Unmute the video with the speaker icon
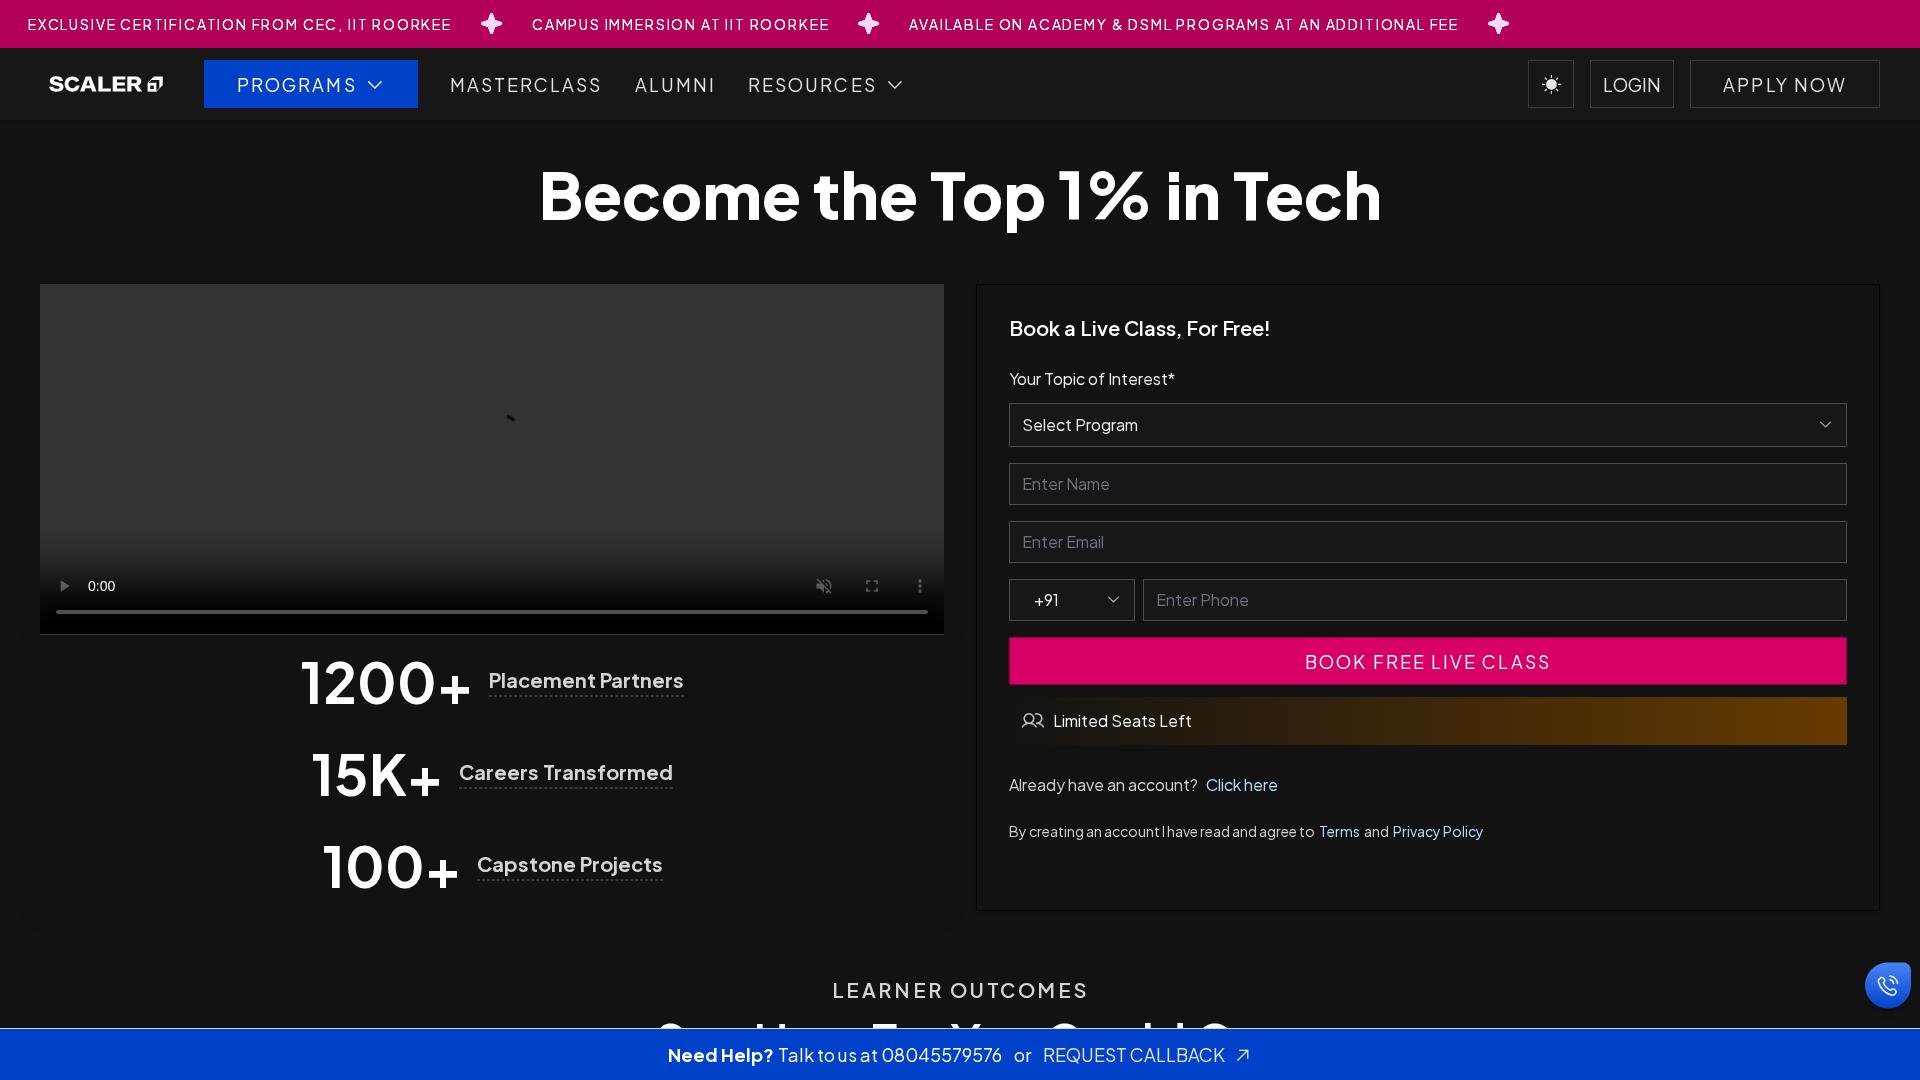 pyautogui.click(x=824, y=586)
